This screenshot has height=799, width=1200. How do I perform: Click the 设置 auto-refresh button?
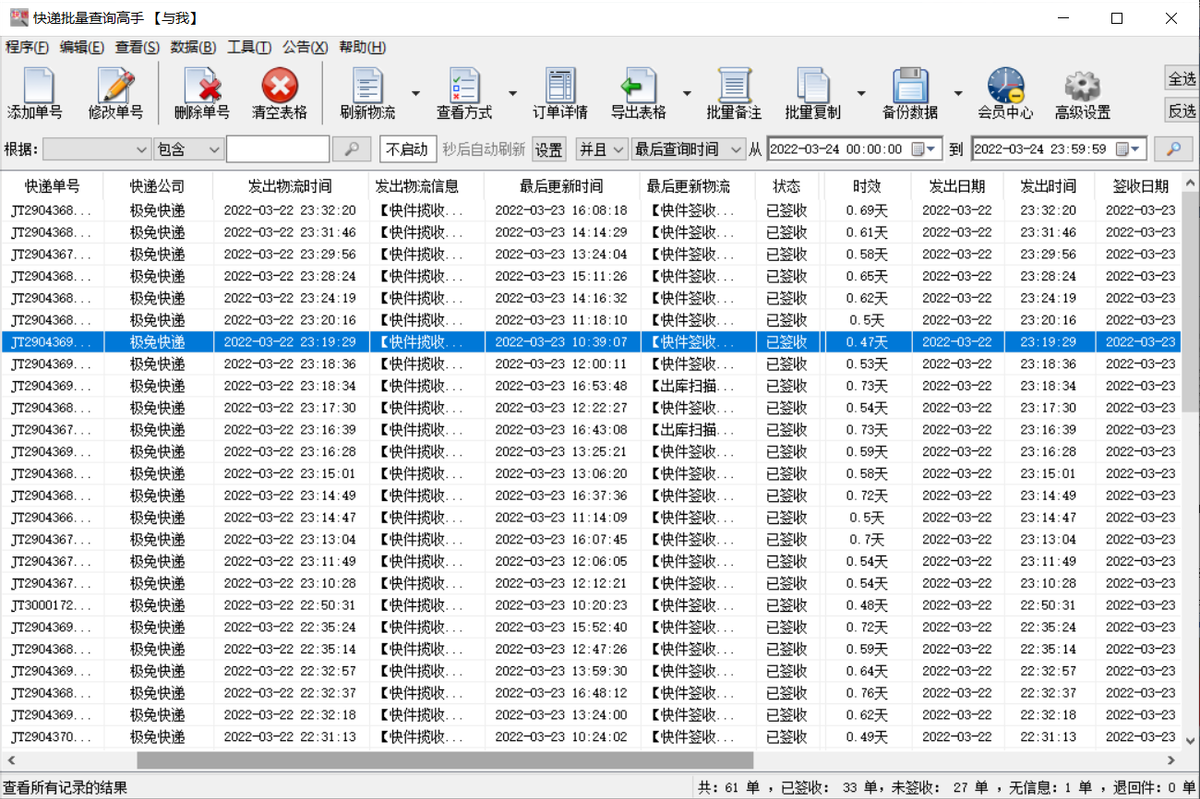[548, 149]
